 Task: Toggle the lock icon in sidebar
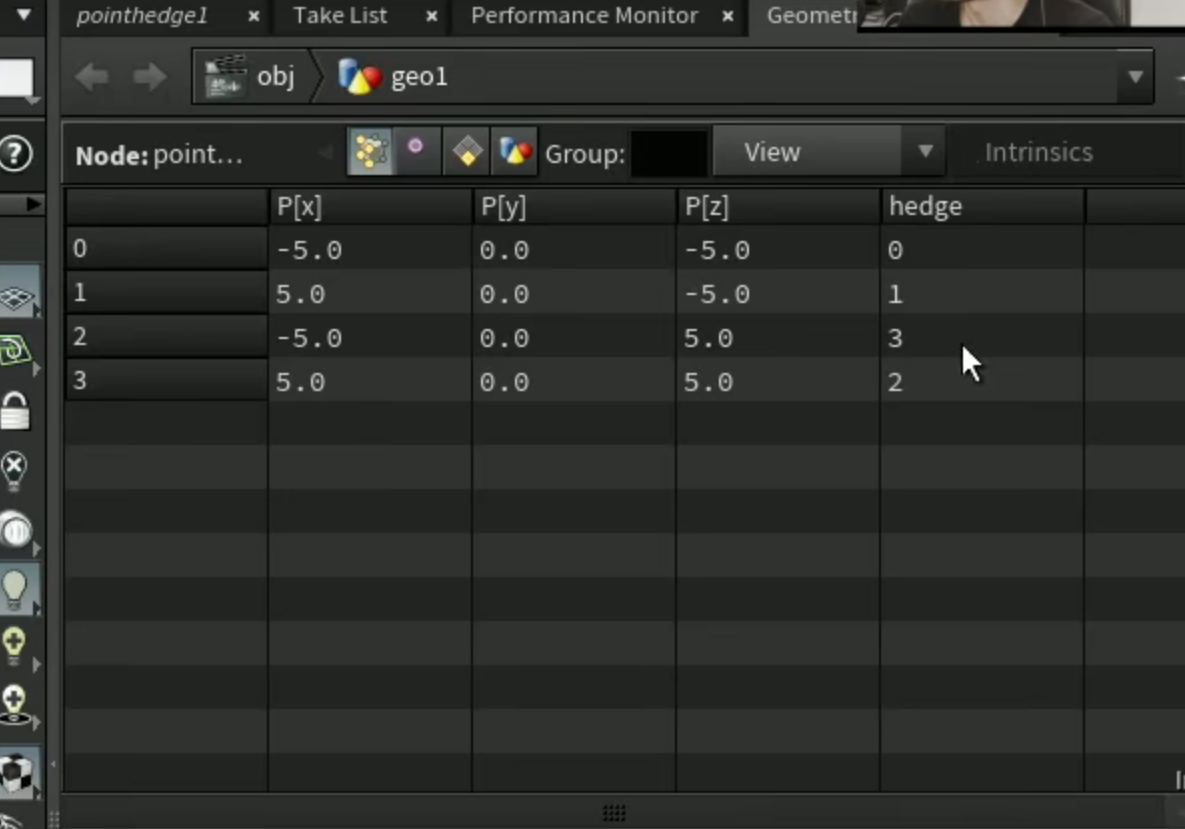[x=16, y=412]
